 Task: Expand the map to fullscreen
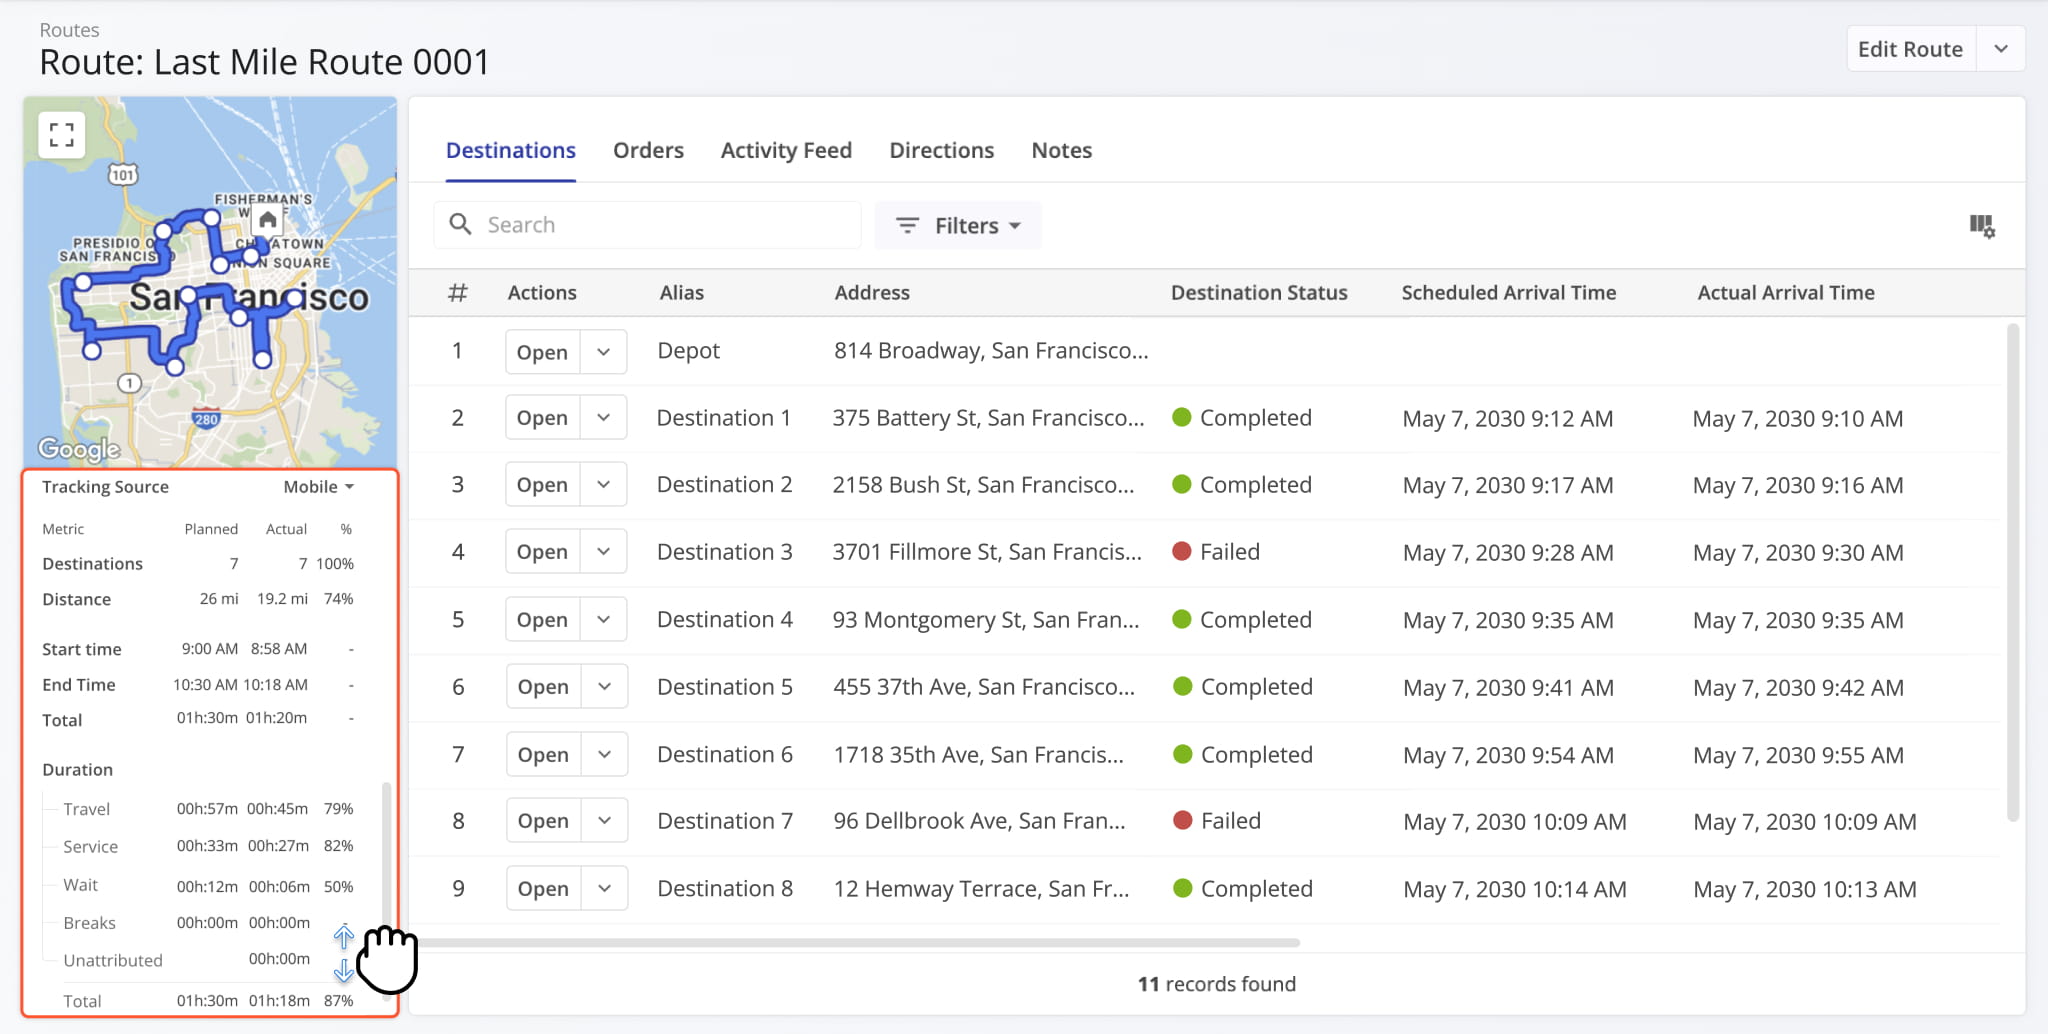click(x=62, y=135)
